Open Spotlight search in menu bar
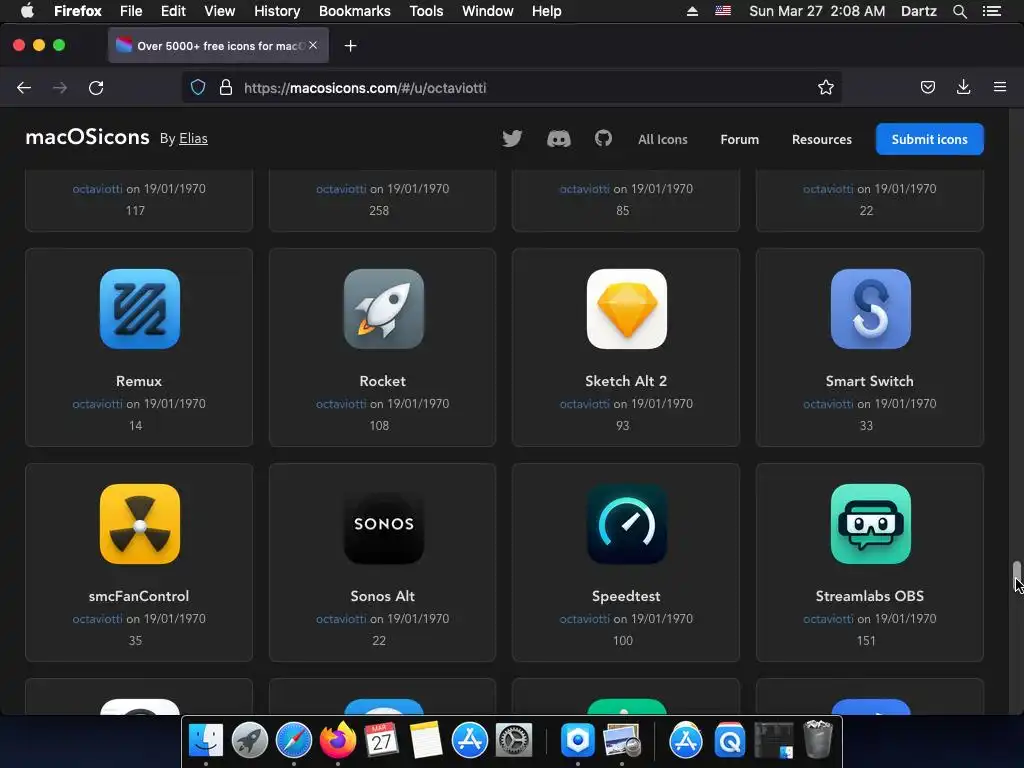The height and width of the screenshot is (768, 1024). point(959,11)
